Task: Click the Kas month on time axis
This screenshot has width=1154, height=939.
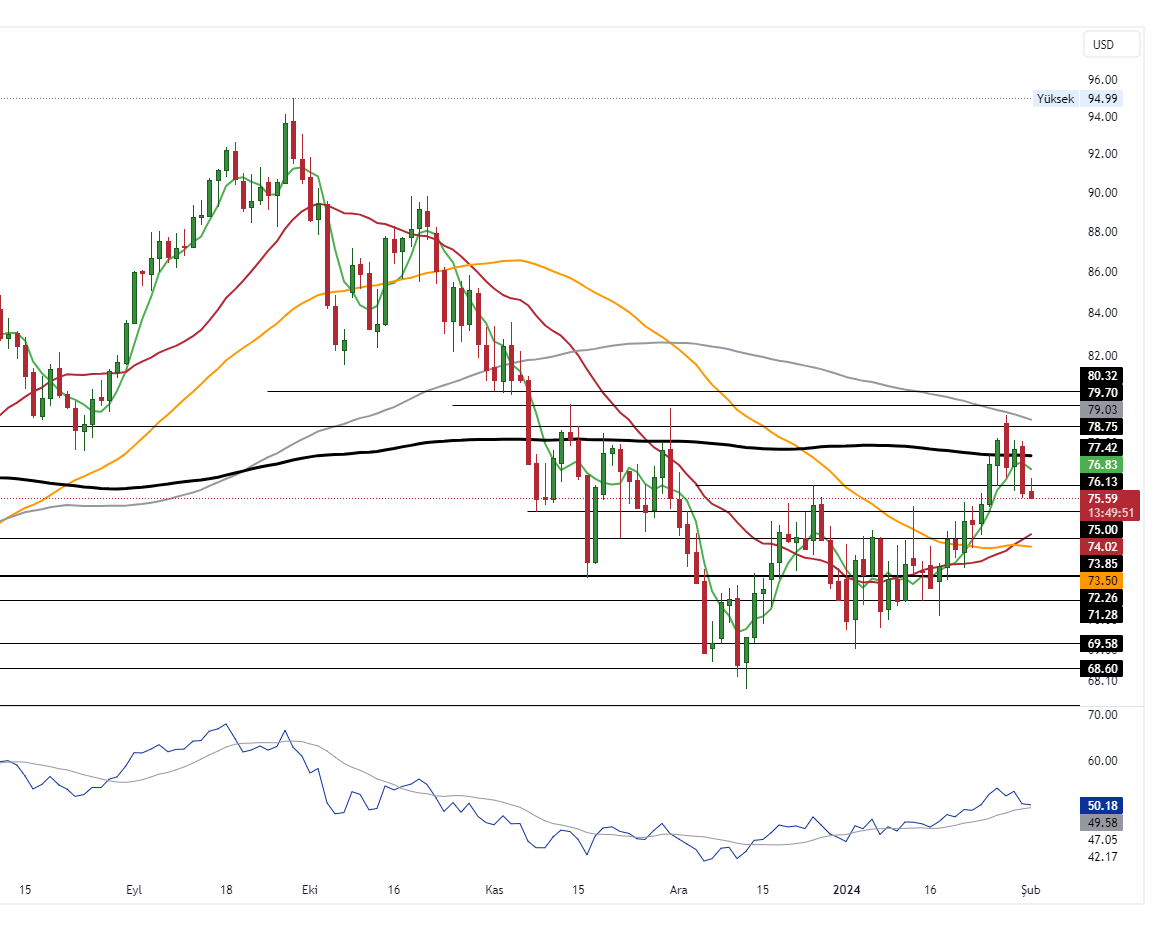Action: (x=494, y=889)
